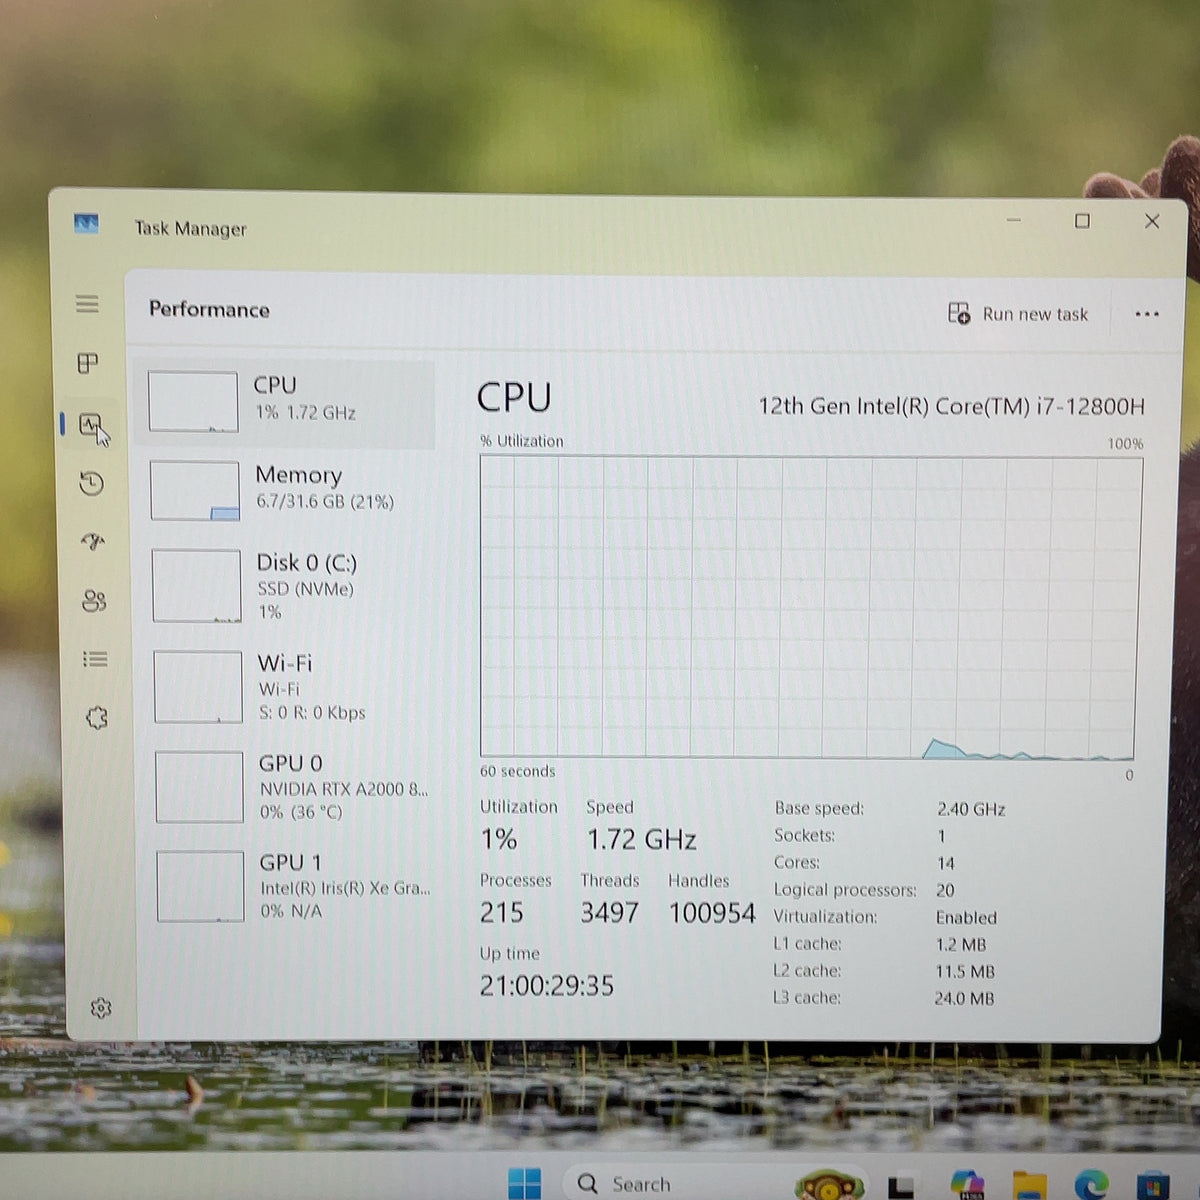Open Microsoft Store from taskbar
This screenshot has width=1200, height=1200.
(x=1152, y=1185)
